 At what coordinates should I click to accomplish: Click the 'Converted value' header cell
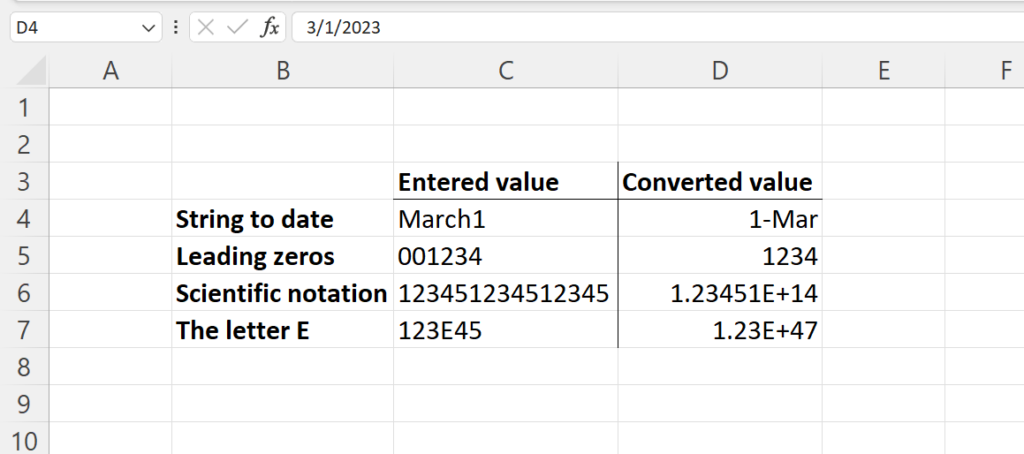[x=720, y=181]
